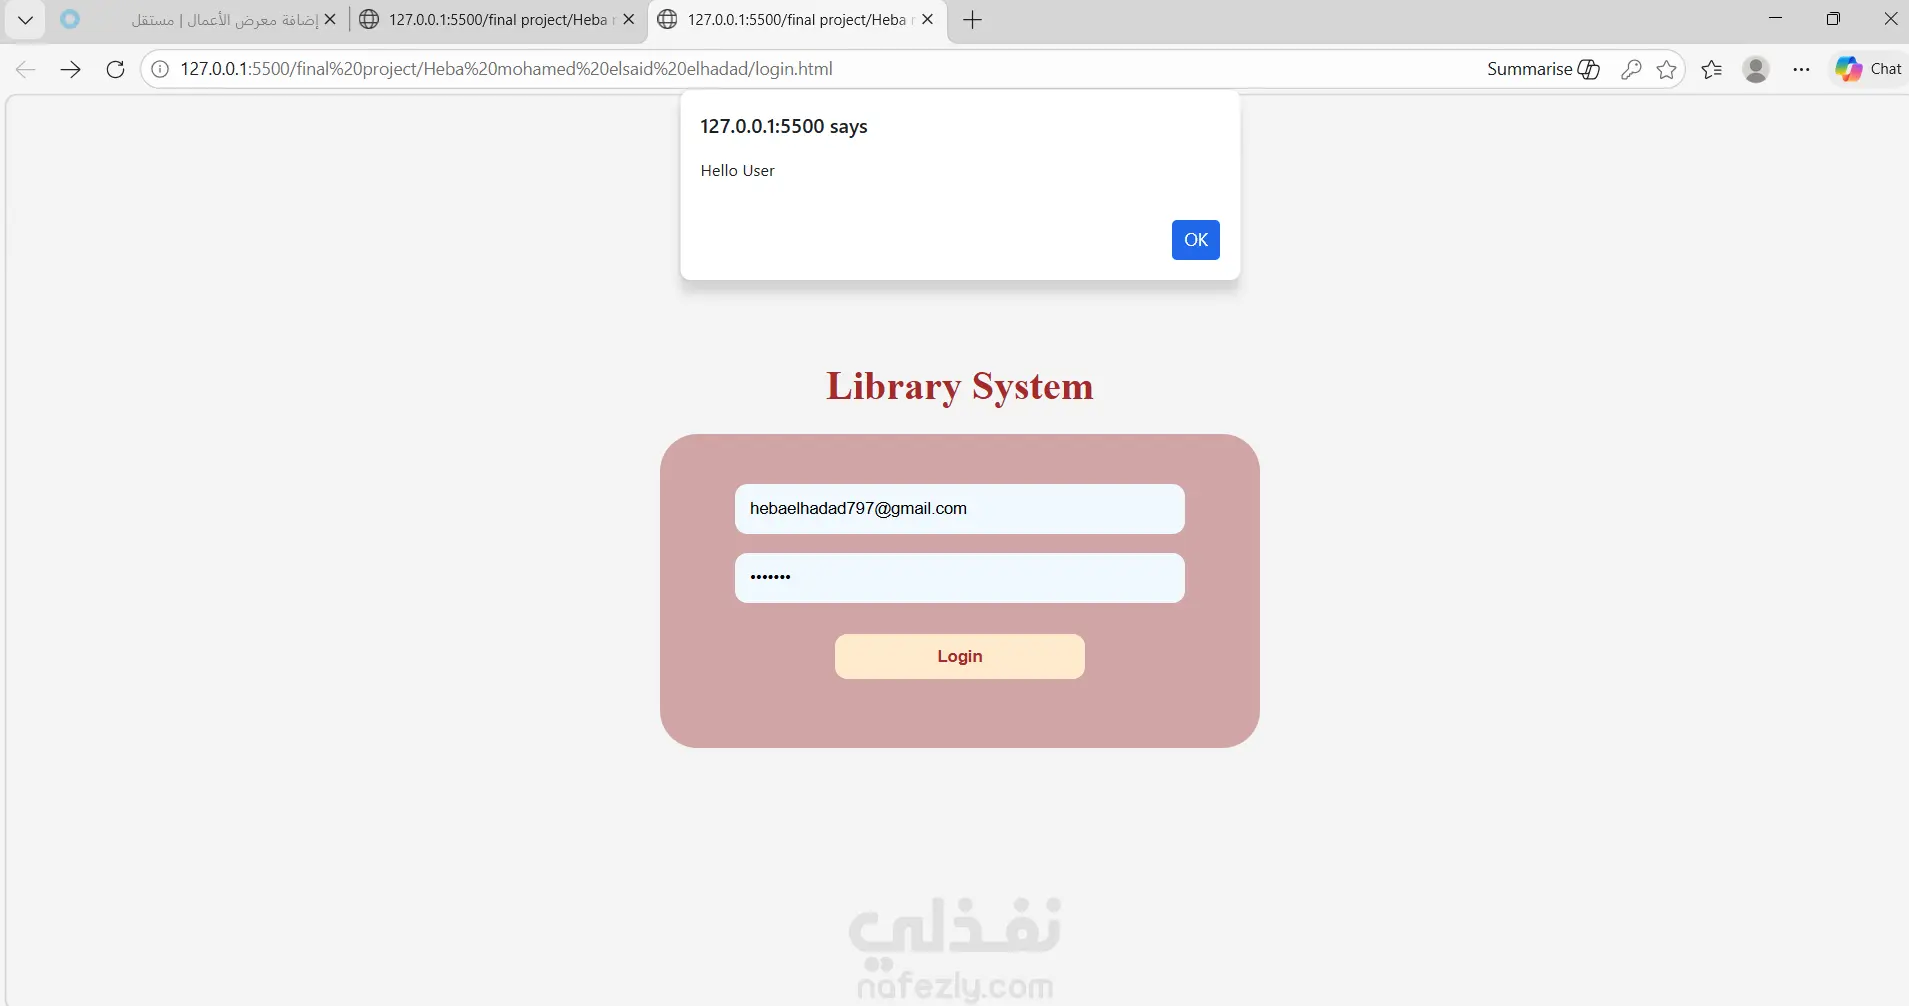Click the email input field

click(x=959, y=509)
